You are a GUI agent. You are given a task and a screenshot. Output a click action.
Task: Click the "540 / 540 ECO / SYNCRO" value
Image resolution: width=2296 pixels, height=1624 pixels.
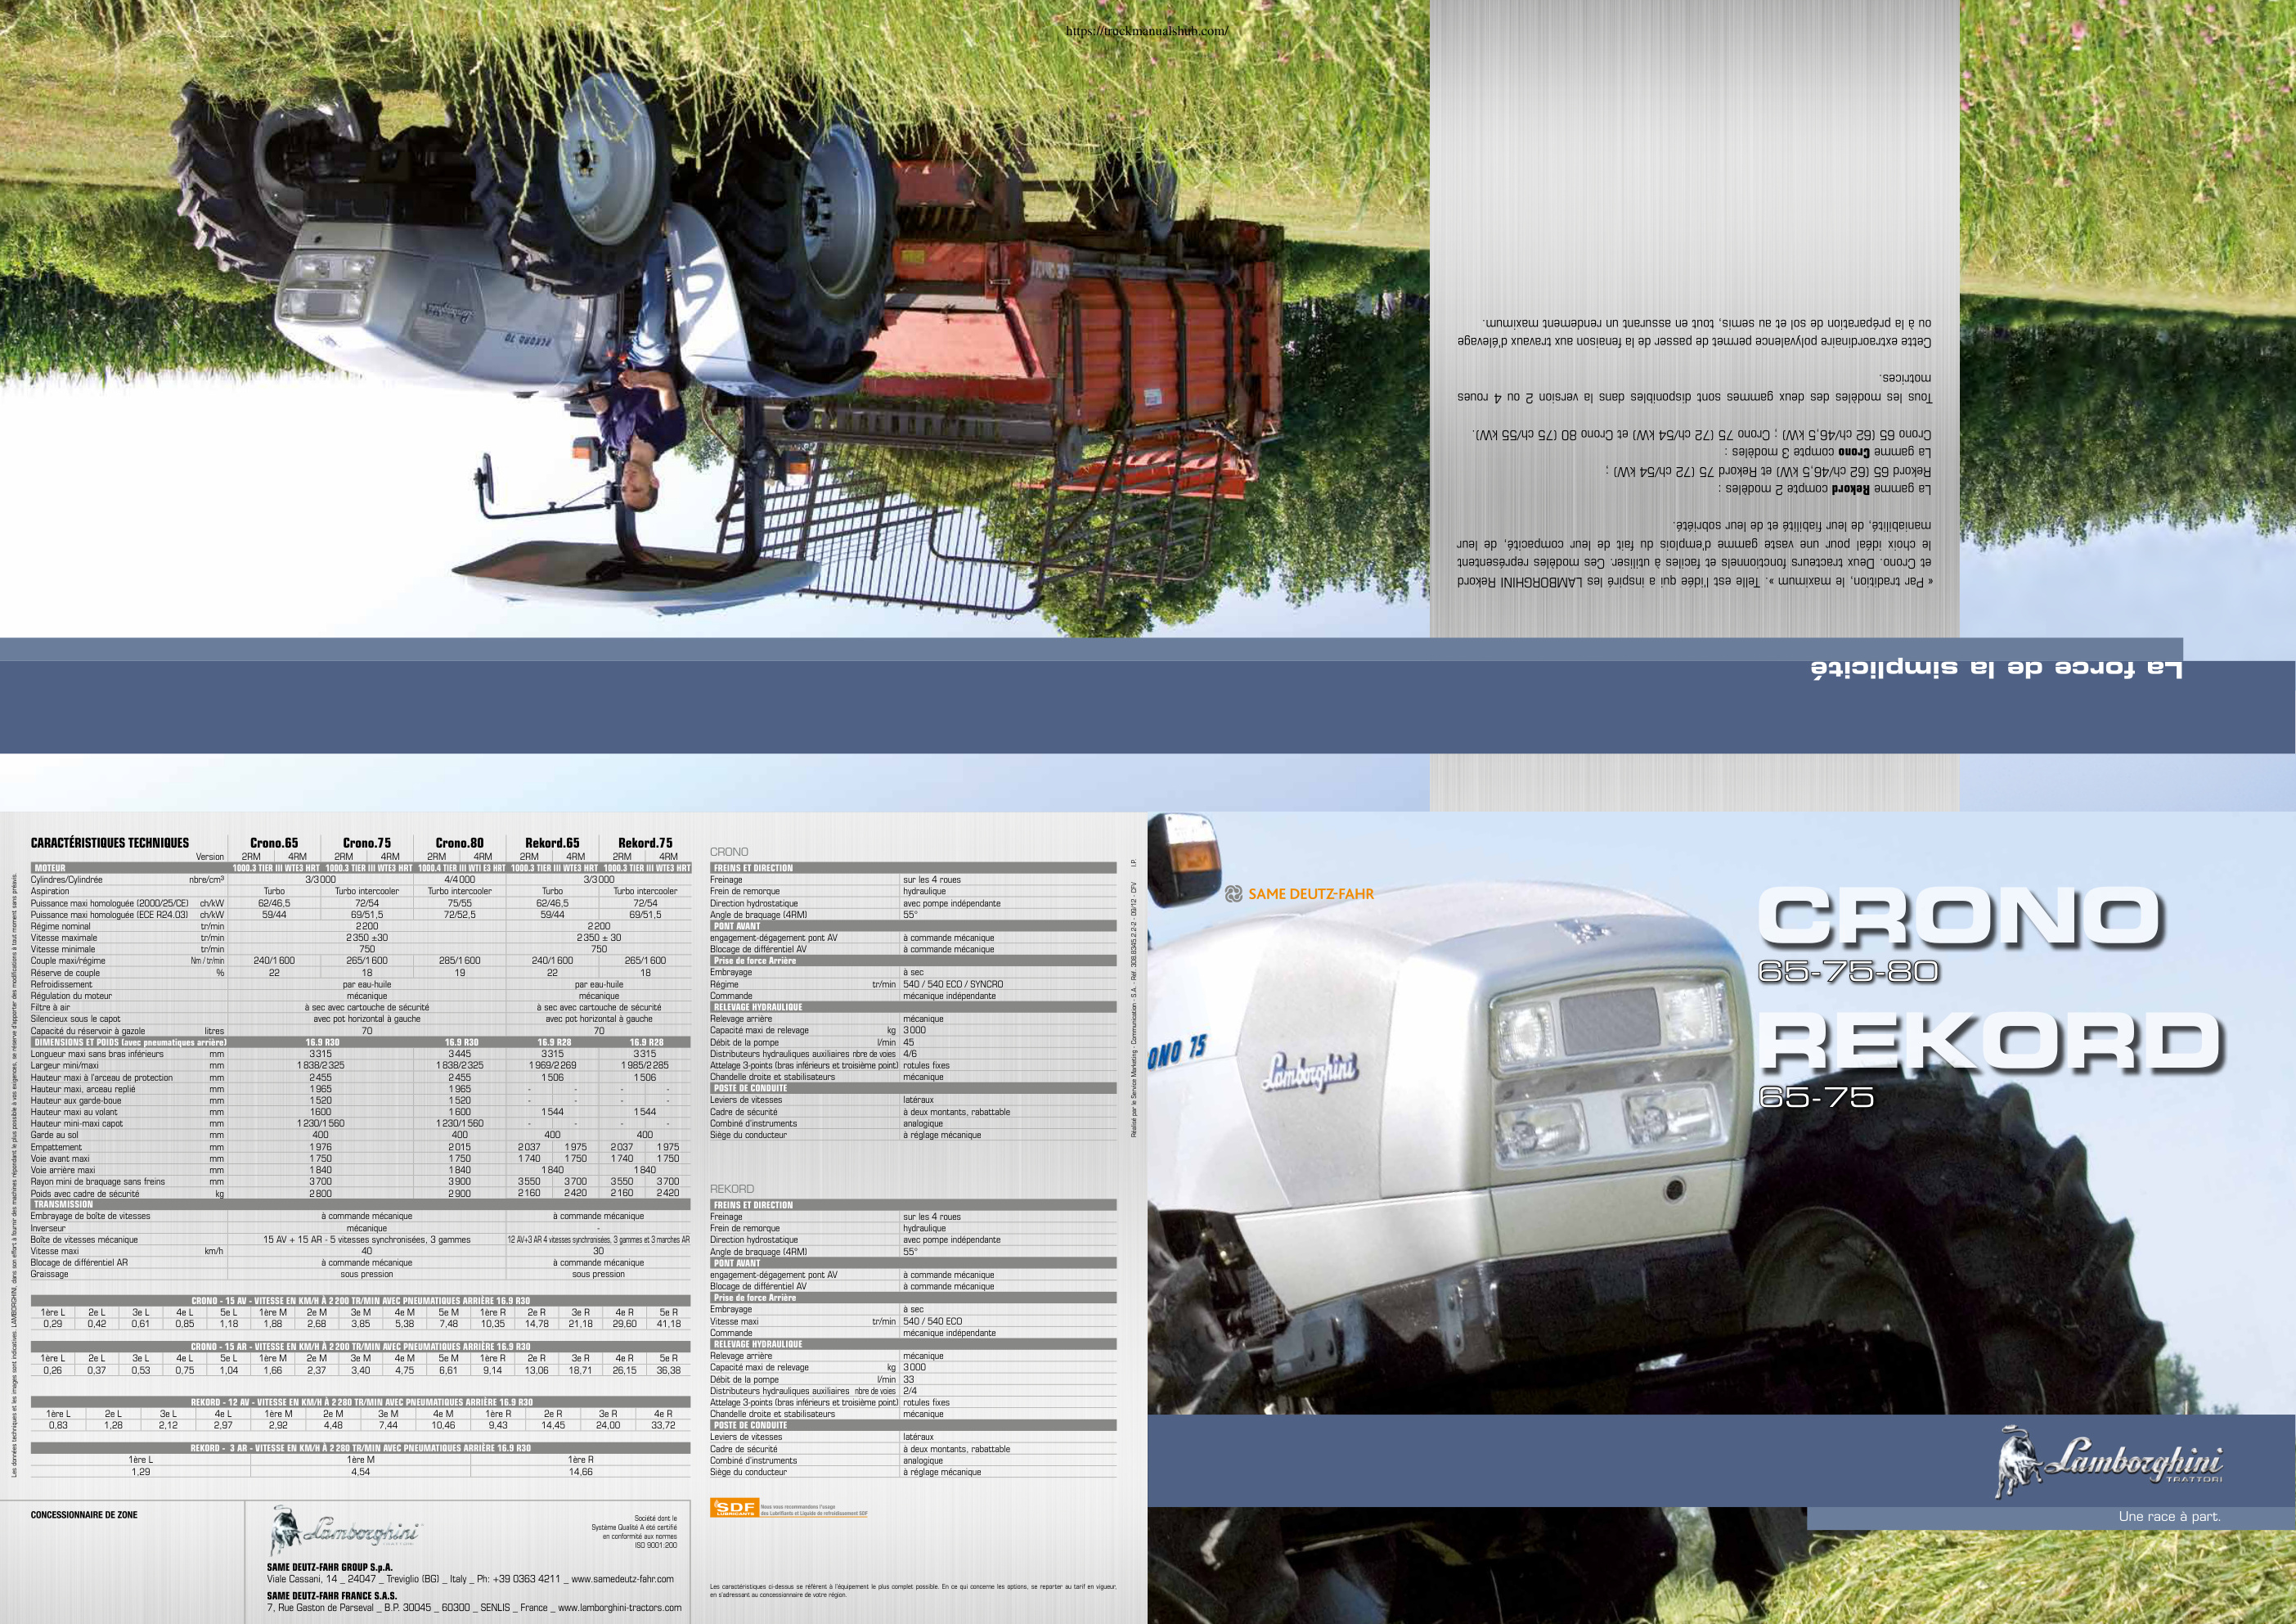pos(952,984)
